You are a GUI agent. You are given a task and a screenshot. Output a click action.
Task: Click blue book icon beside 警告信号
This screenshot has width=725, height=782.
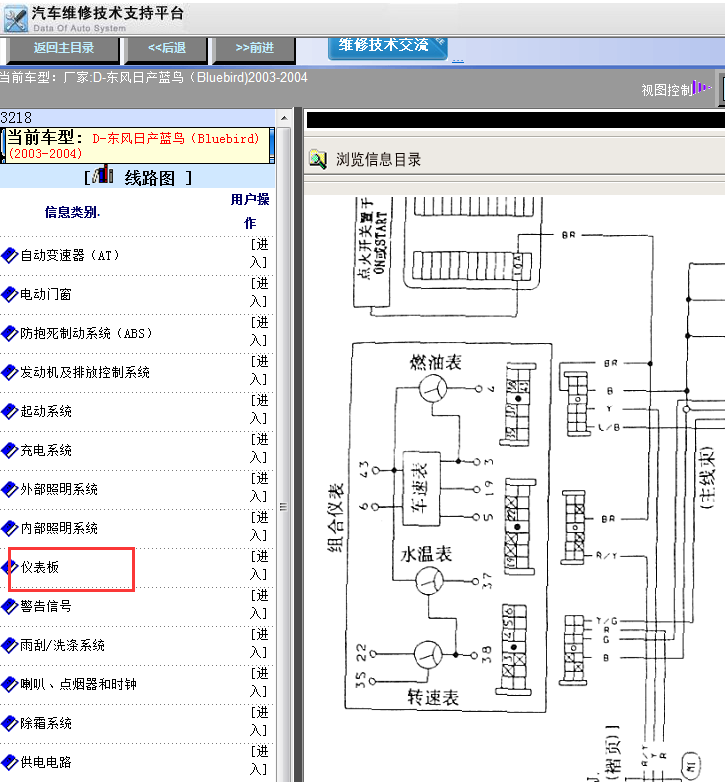point(9,606)
